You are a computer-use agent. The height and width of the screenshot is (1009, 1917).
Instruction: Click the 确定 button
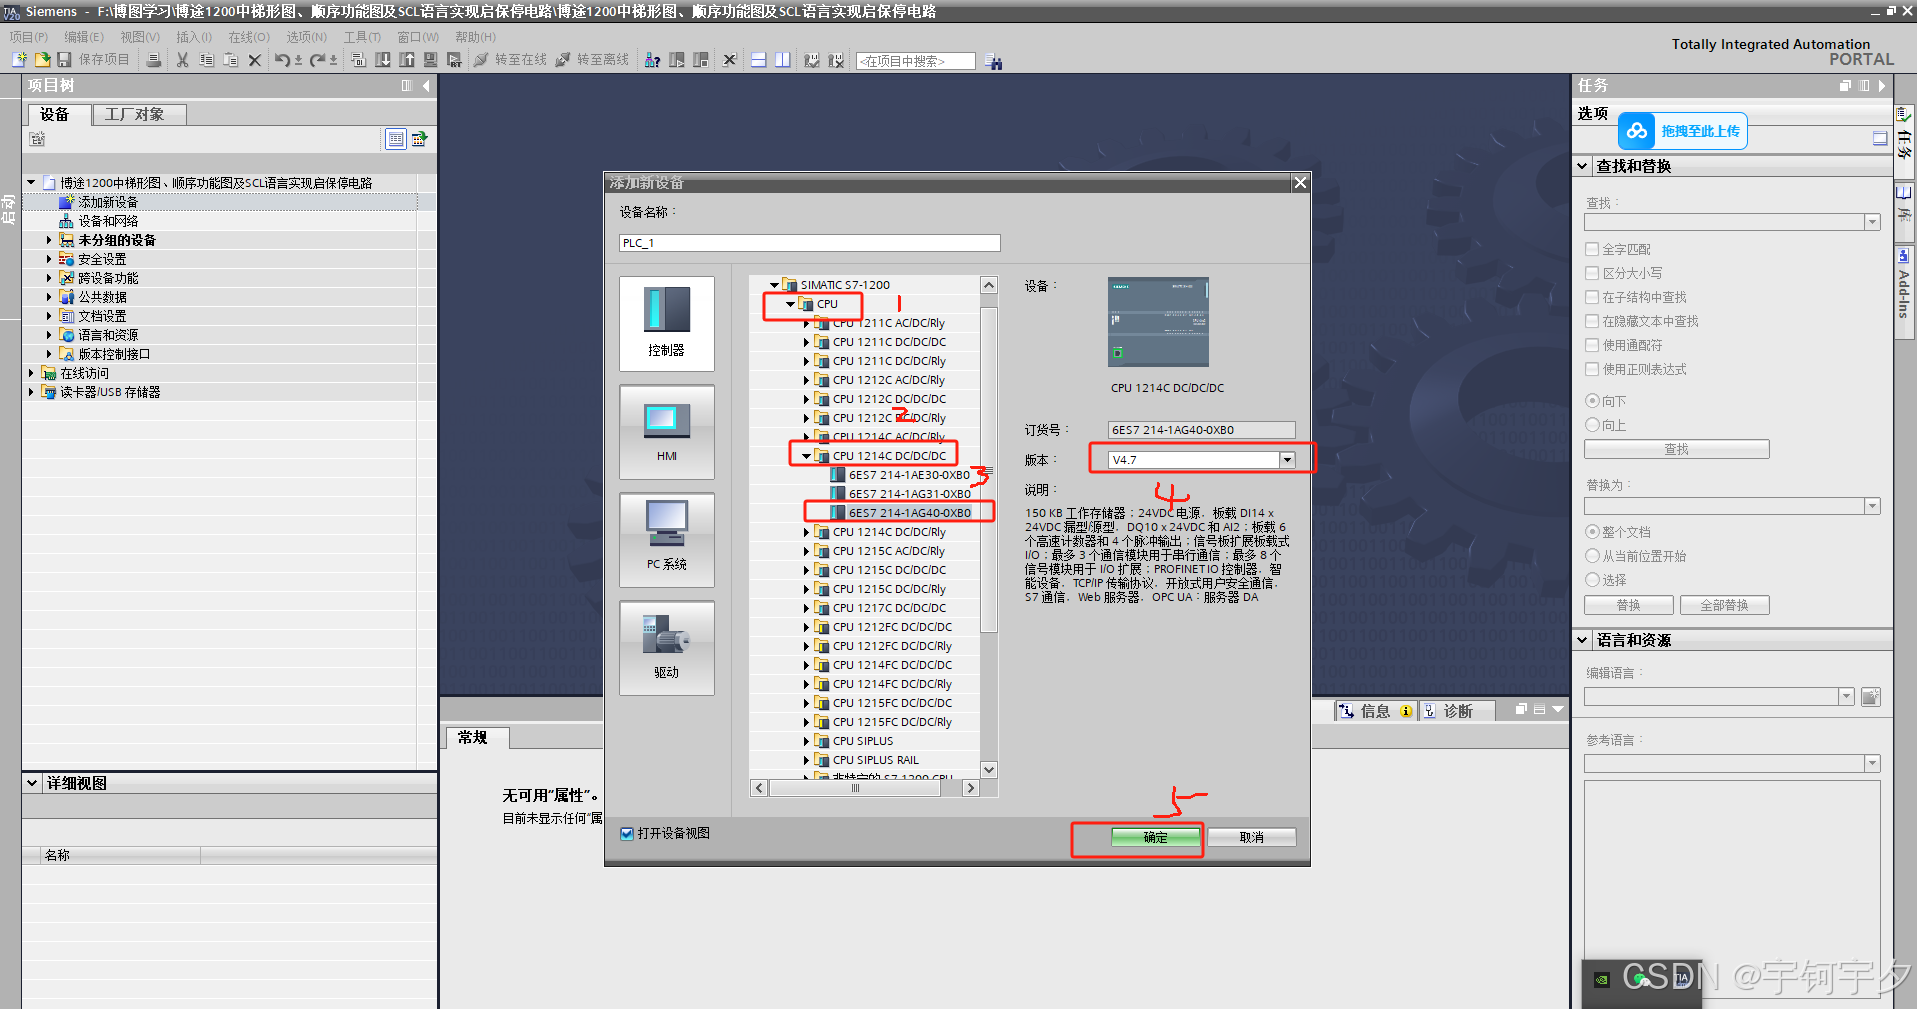(1155, 837)
